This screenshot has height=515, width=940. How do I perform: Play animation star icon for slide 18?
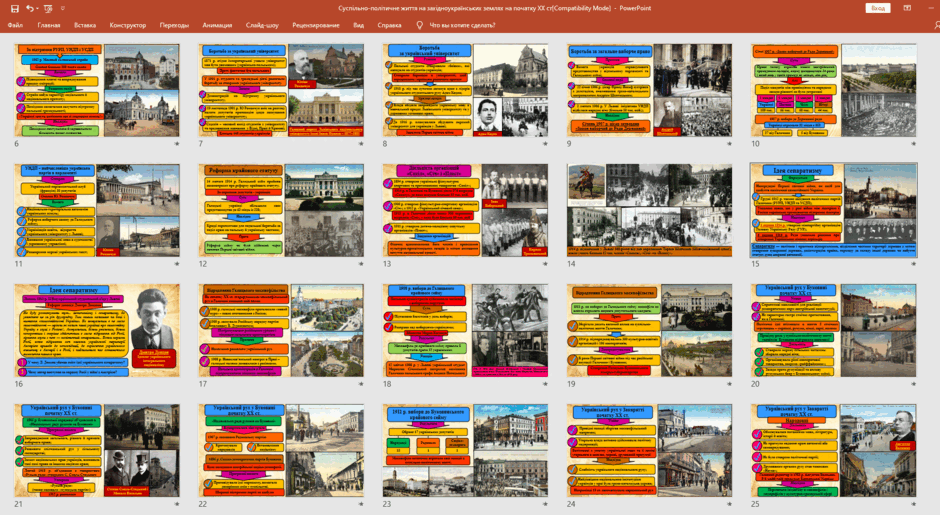(545, 384)
